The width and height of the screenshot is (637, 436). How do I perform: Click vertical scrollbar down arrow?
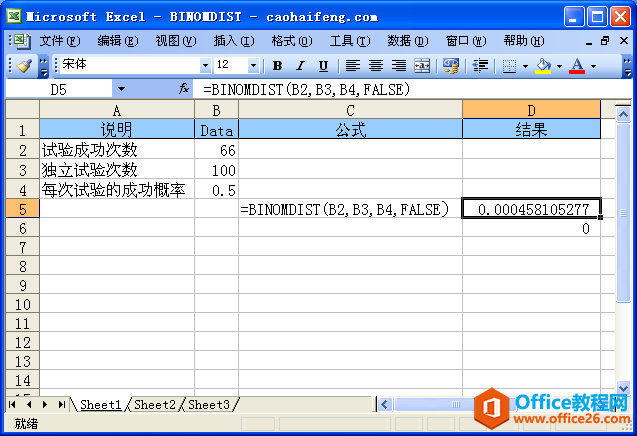click(x=623, y=387)
